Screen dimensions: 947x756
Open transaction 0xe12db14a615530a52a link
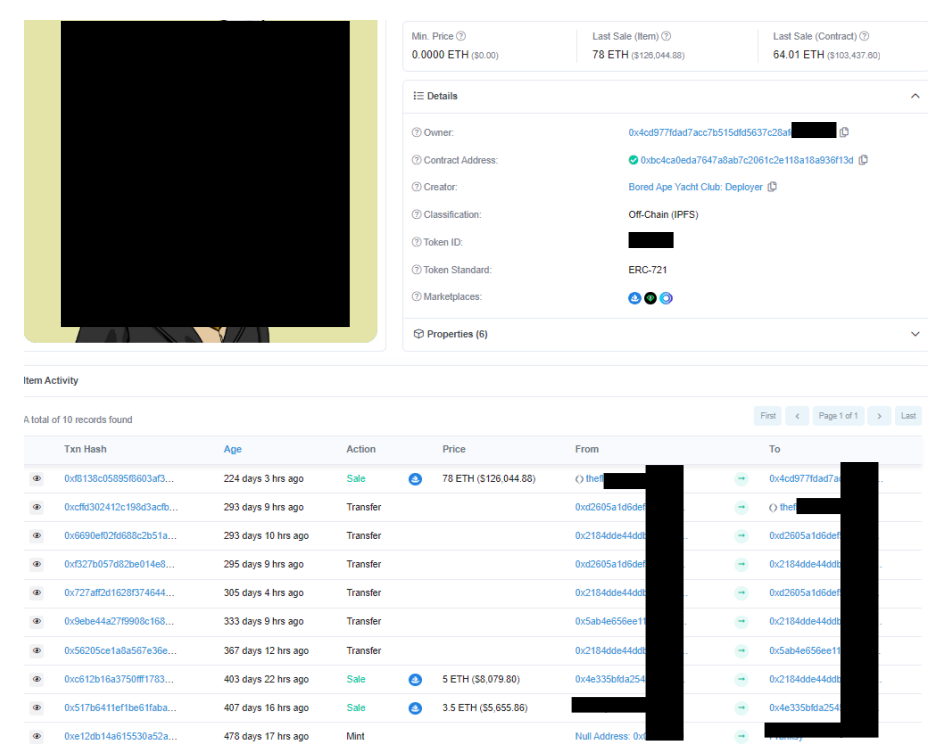pyautogui.click(x=121, y=737)
